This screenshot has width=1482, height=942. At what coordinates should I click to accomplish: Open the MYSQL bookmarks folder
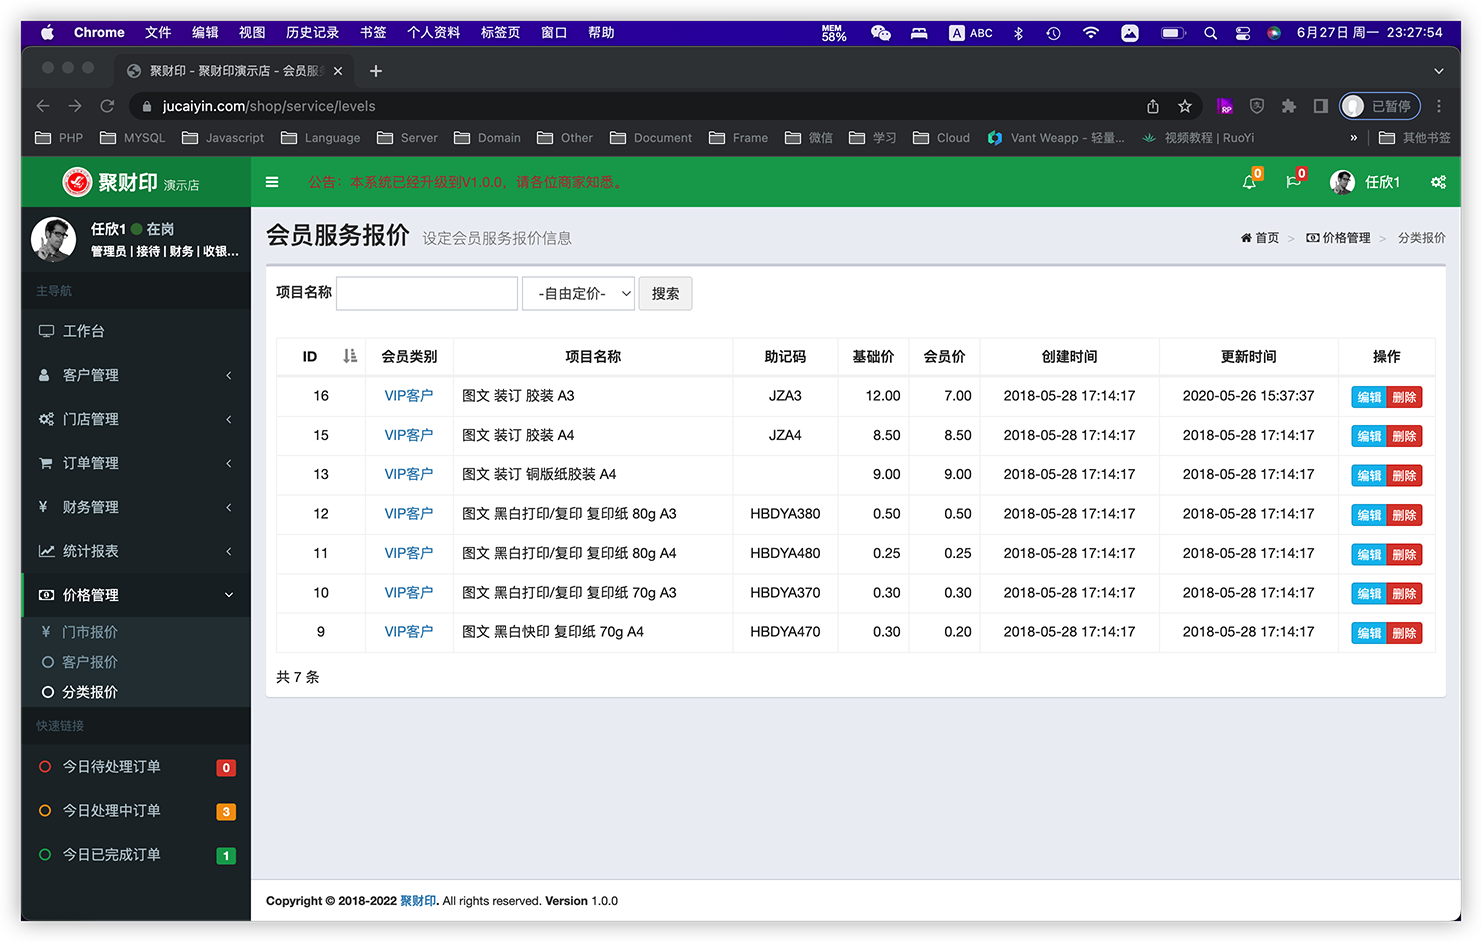click(133, 138)
